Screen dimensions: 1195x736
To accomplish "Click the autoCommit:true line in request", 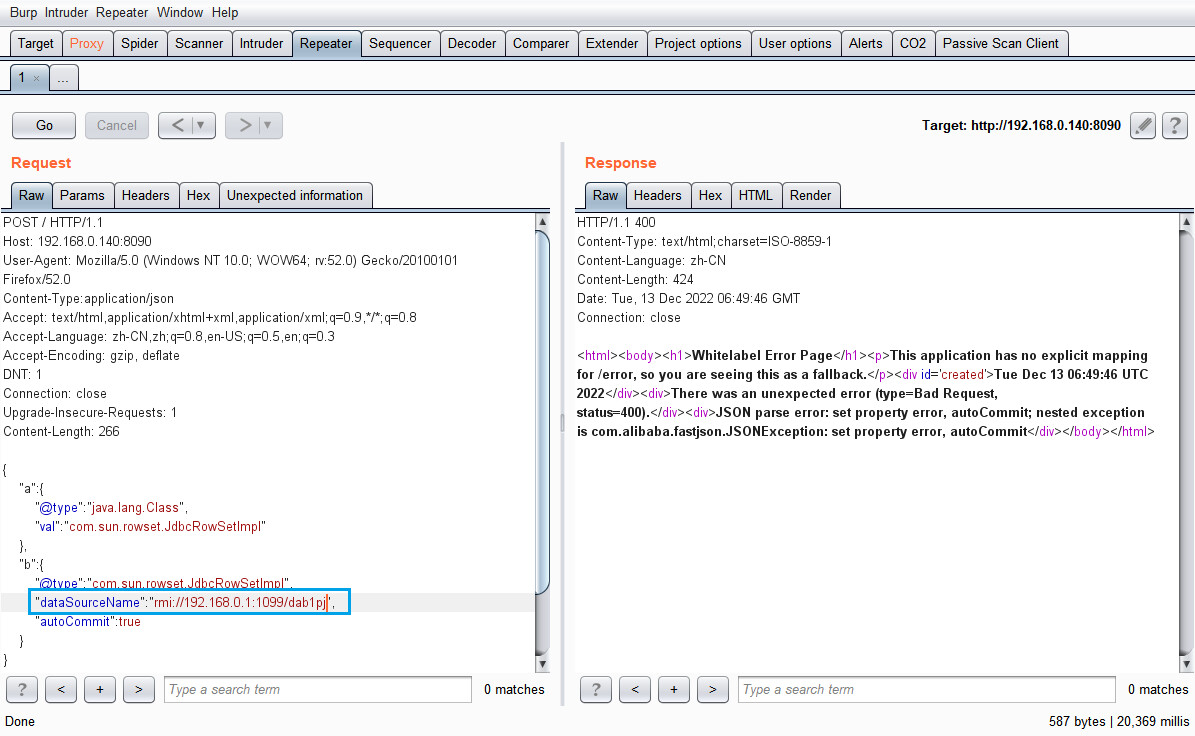I will tap(88, 622).
